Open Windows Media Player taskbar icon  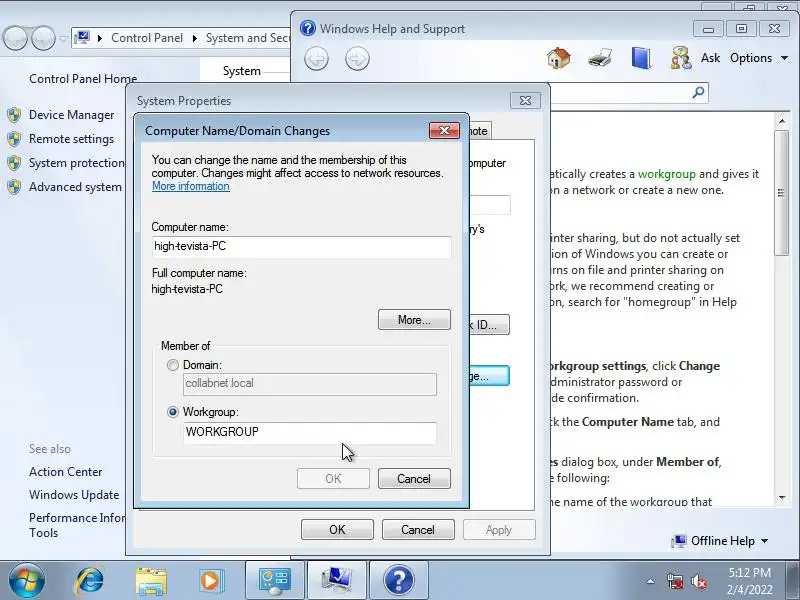click(211, 580)
